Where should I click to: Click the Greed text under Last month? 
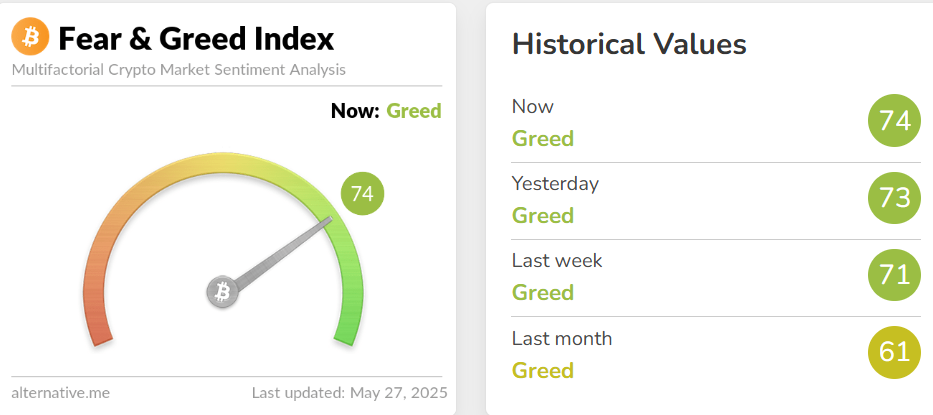click(x=543, y=370)
